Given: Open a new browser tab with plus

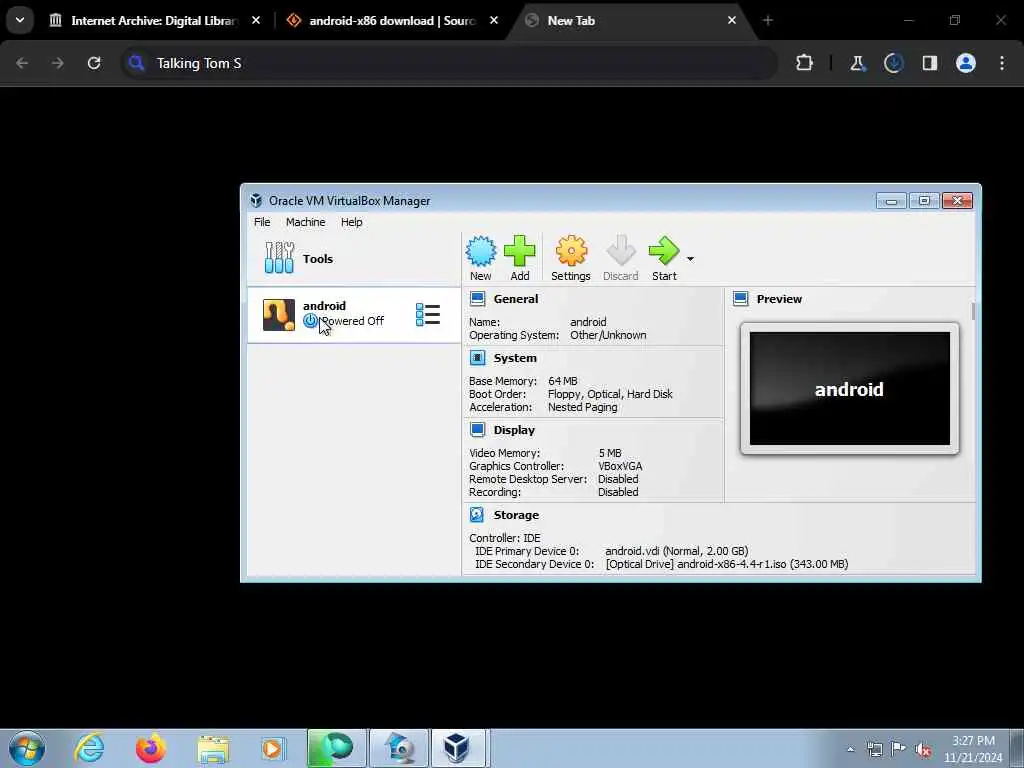Looking at the screenshot, I should (768, 20).
